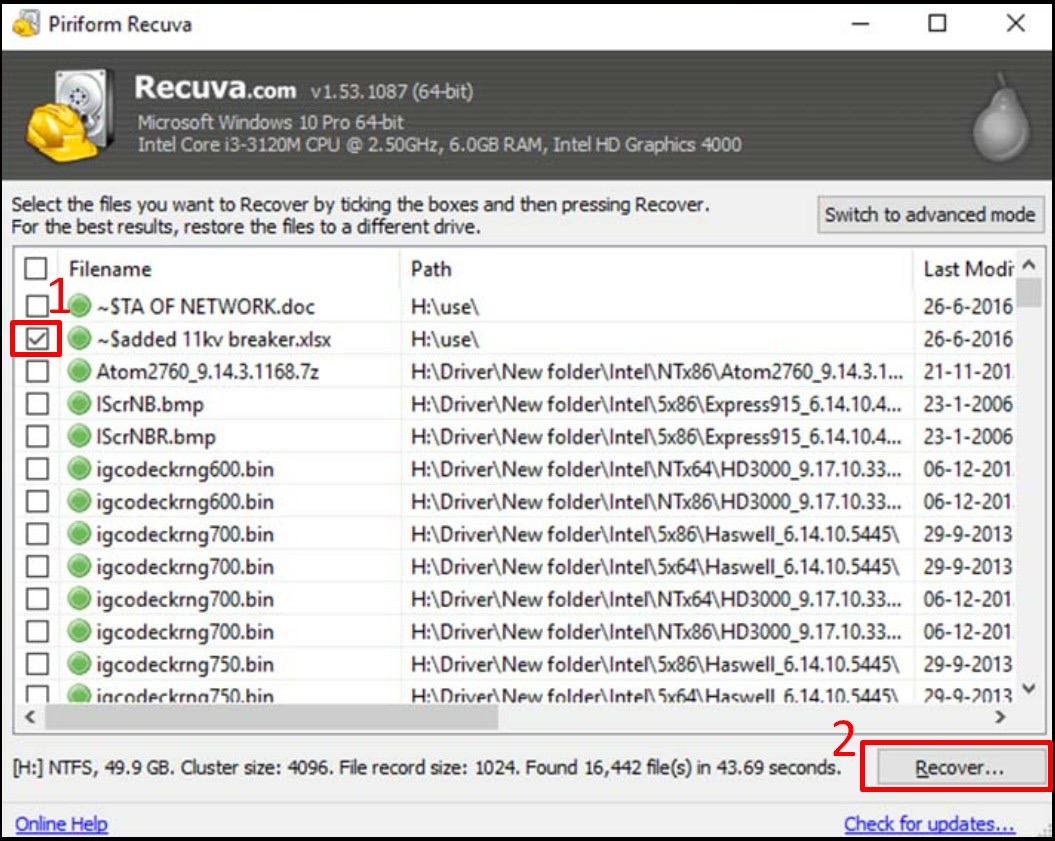The image size is (1055, 841).
Task: Tick the checkbox for IScrNB.bmp
Action: (x=37, y=403)
